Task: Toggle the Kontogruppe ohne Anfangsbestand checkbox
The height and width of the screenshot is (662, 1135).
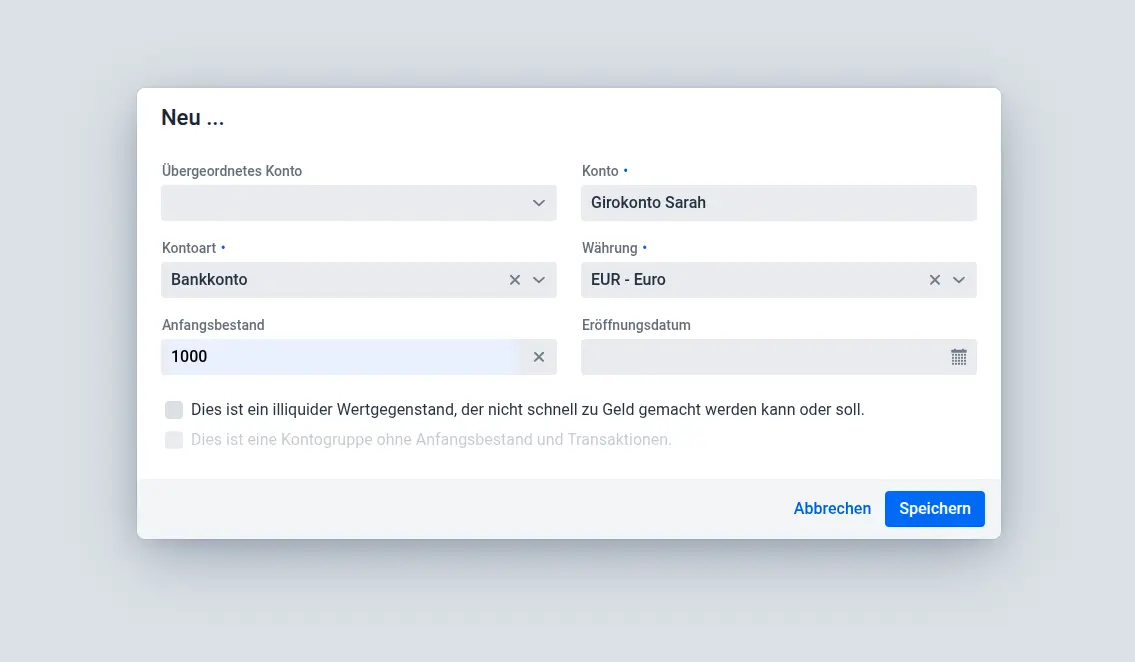Action: 174,440
